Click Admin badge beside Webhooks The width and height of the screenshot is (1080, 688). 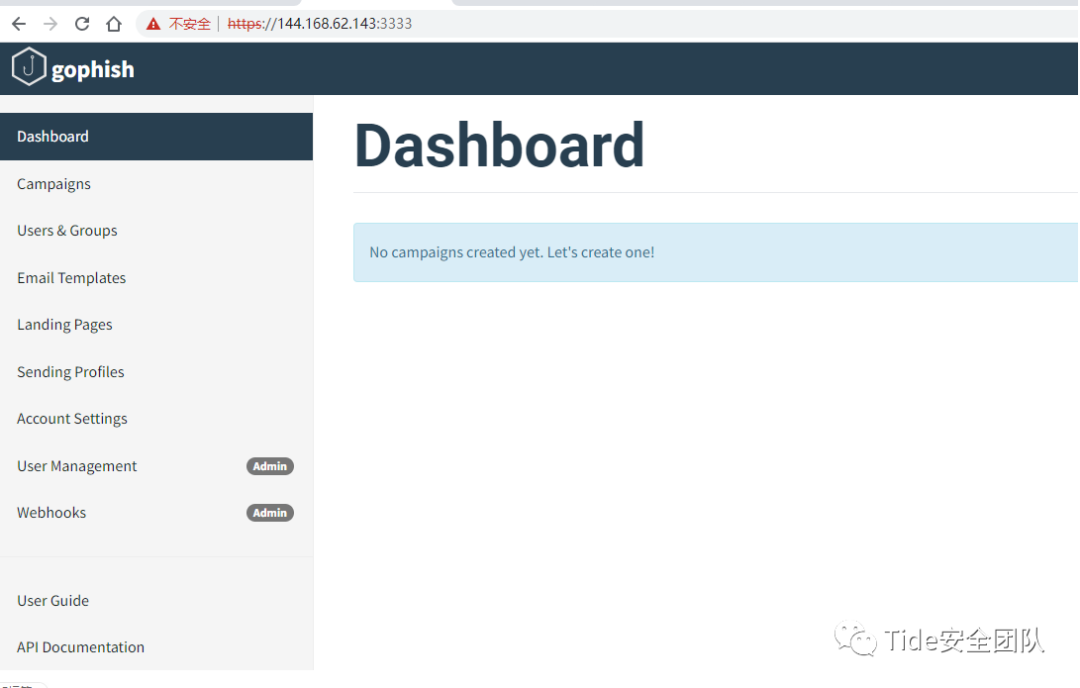pos(270,513)
